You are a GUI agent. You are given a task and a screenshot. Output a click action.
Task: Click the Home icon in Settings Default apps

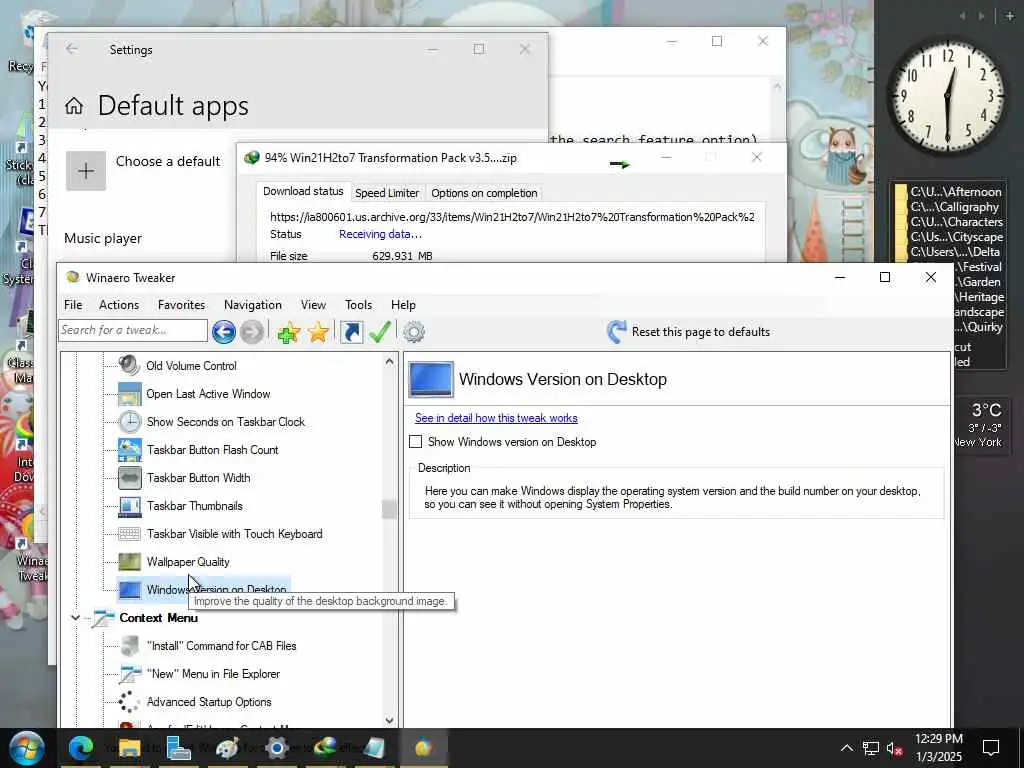click(74, 106)
